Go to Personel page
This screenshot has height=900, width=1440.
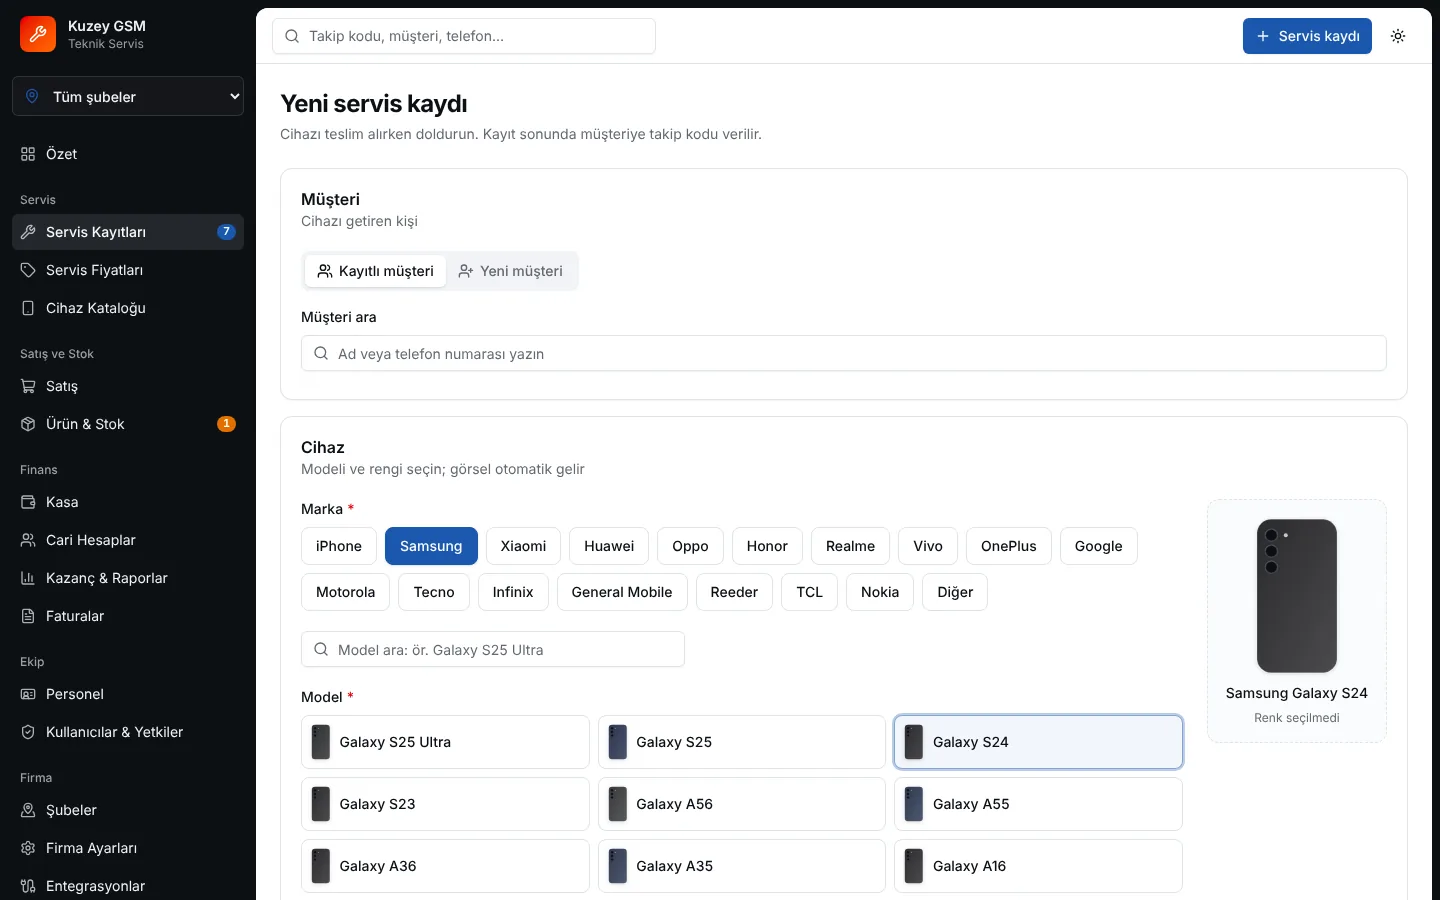pyautogui.click(x=128, y=694)
